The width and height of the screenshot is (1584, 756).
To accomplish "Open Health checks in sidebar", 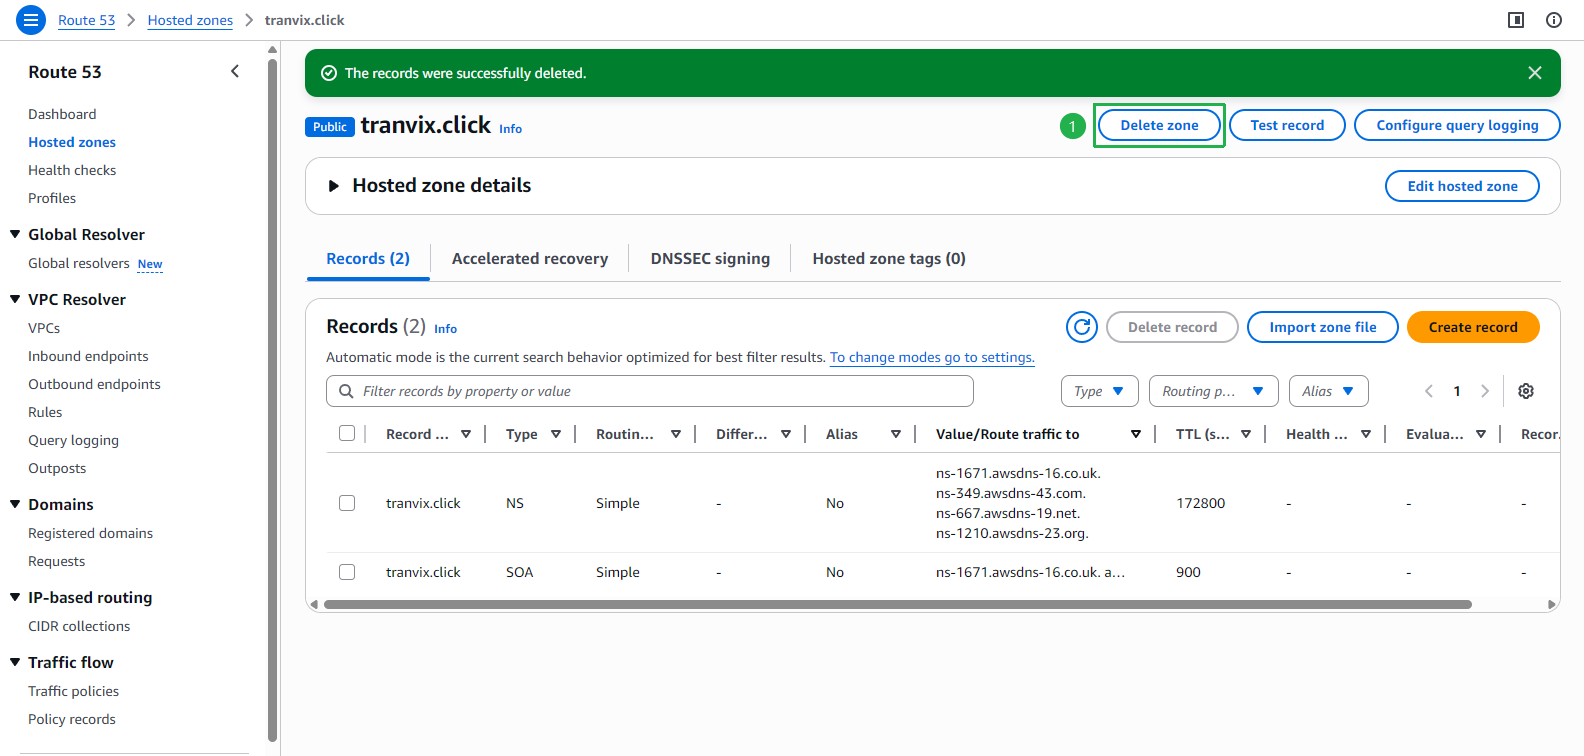I will click(x=72, y=170).
